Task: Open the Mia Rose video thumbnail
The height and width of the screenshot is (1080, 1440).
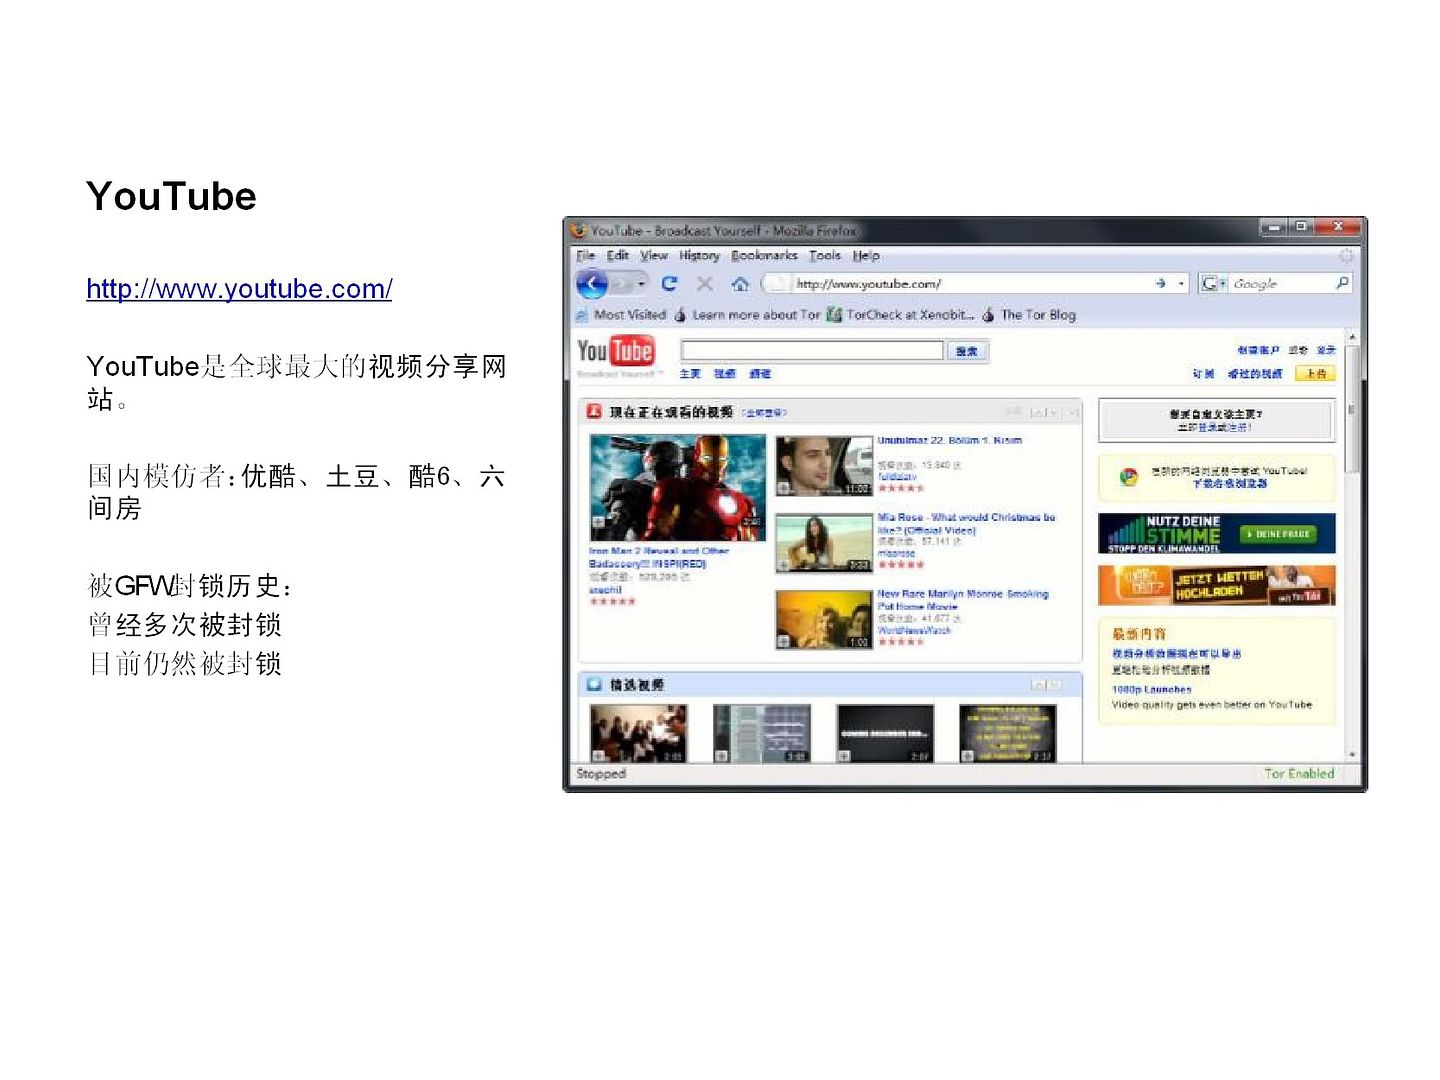Action: click(x=823, y=543)
